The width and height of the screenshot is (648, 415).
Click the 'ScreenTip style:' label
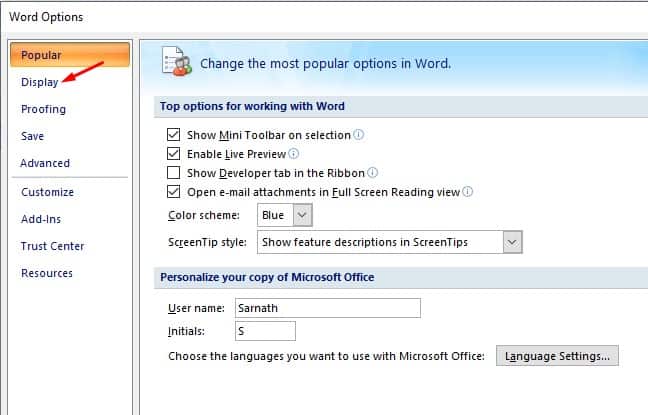tap(207, 242)
